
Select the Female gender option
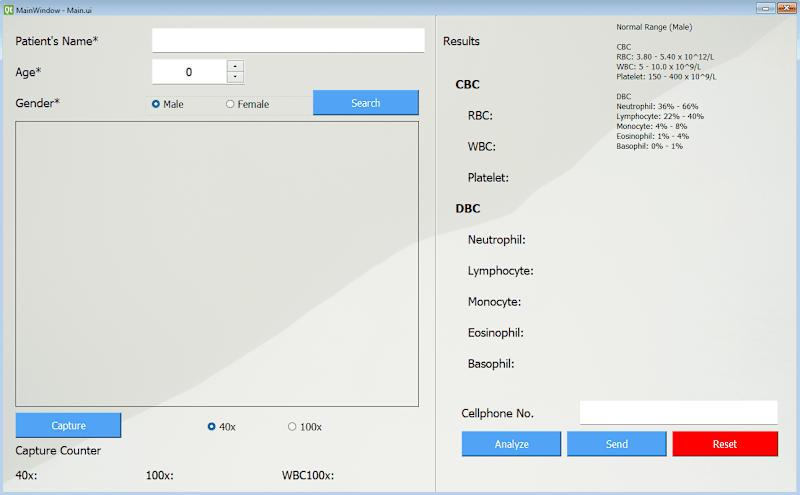tap(247, 104)
